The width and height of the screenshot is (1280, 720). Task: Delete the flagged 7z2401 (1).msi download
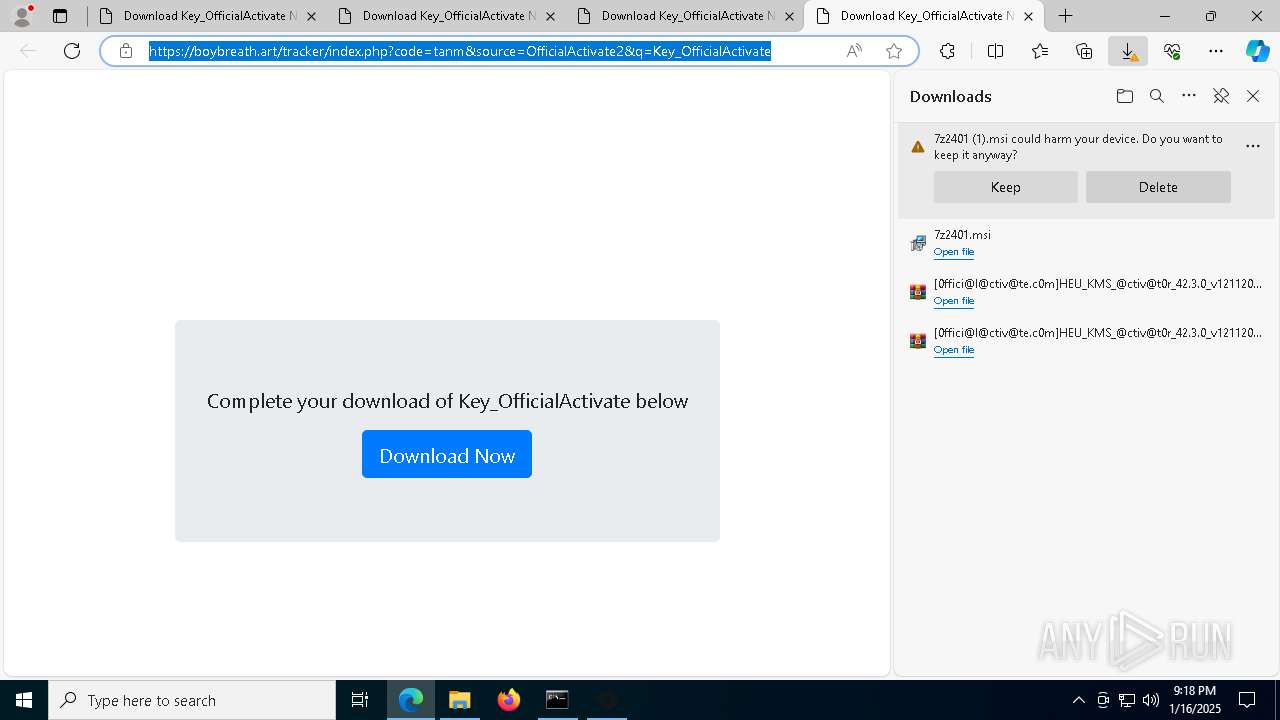(x=1158, y=187)
